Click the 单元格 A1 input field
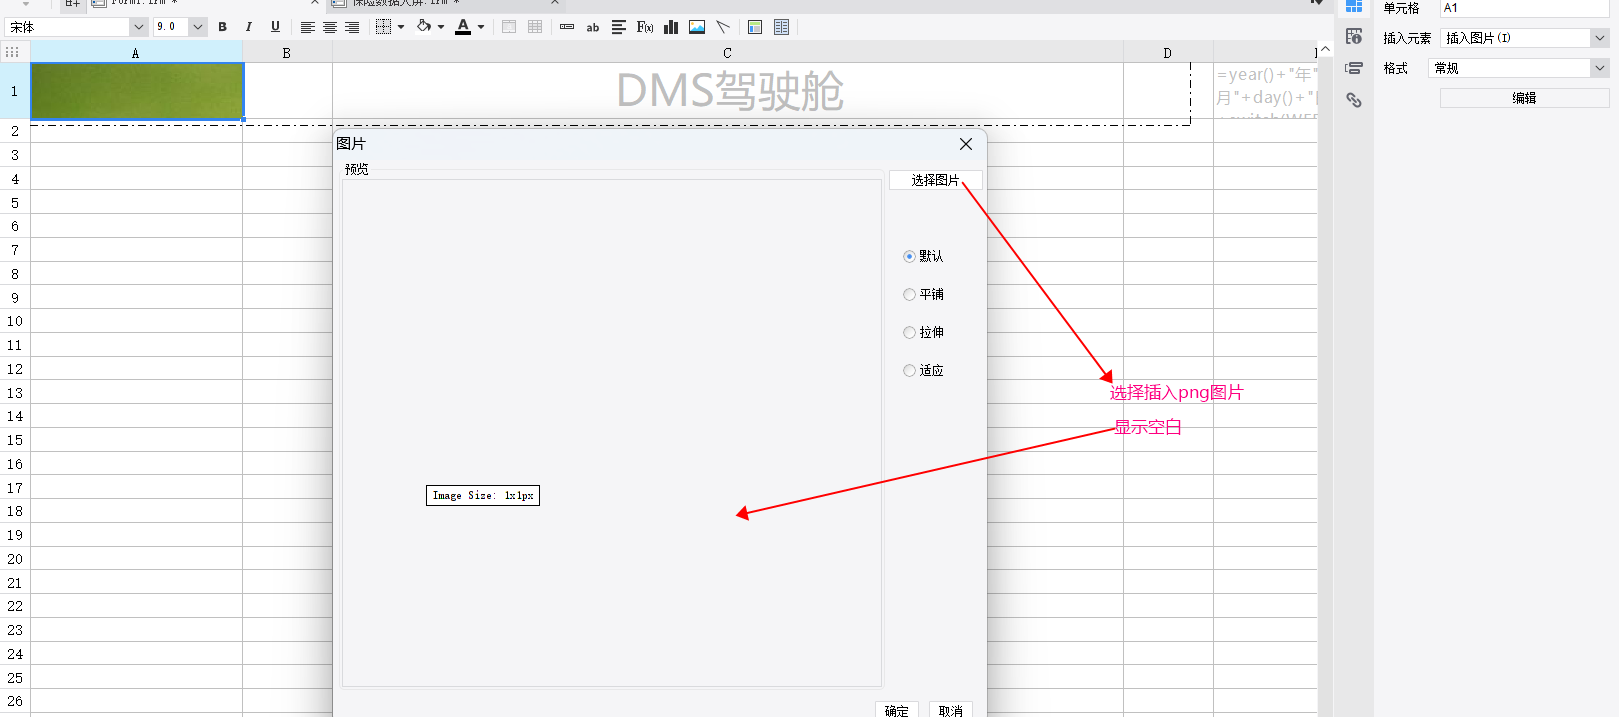 point(1524,8)
